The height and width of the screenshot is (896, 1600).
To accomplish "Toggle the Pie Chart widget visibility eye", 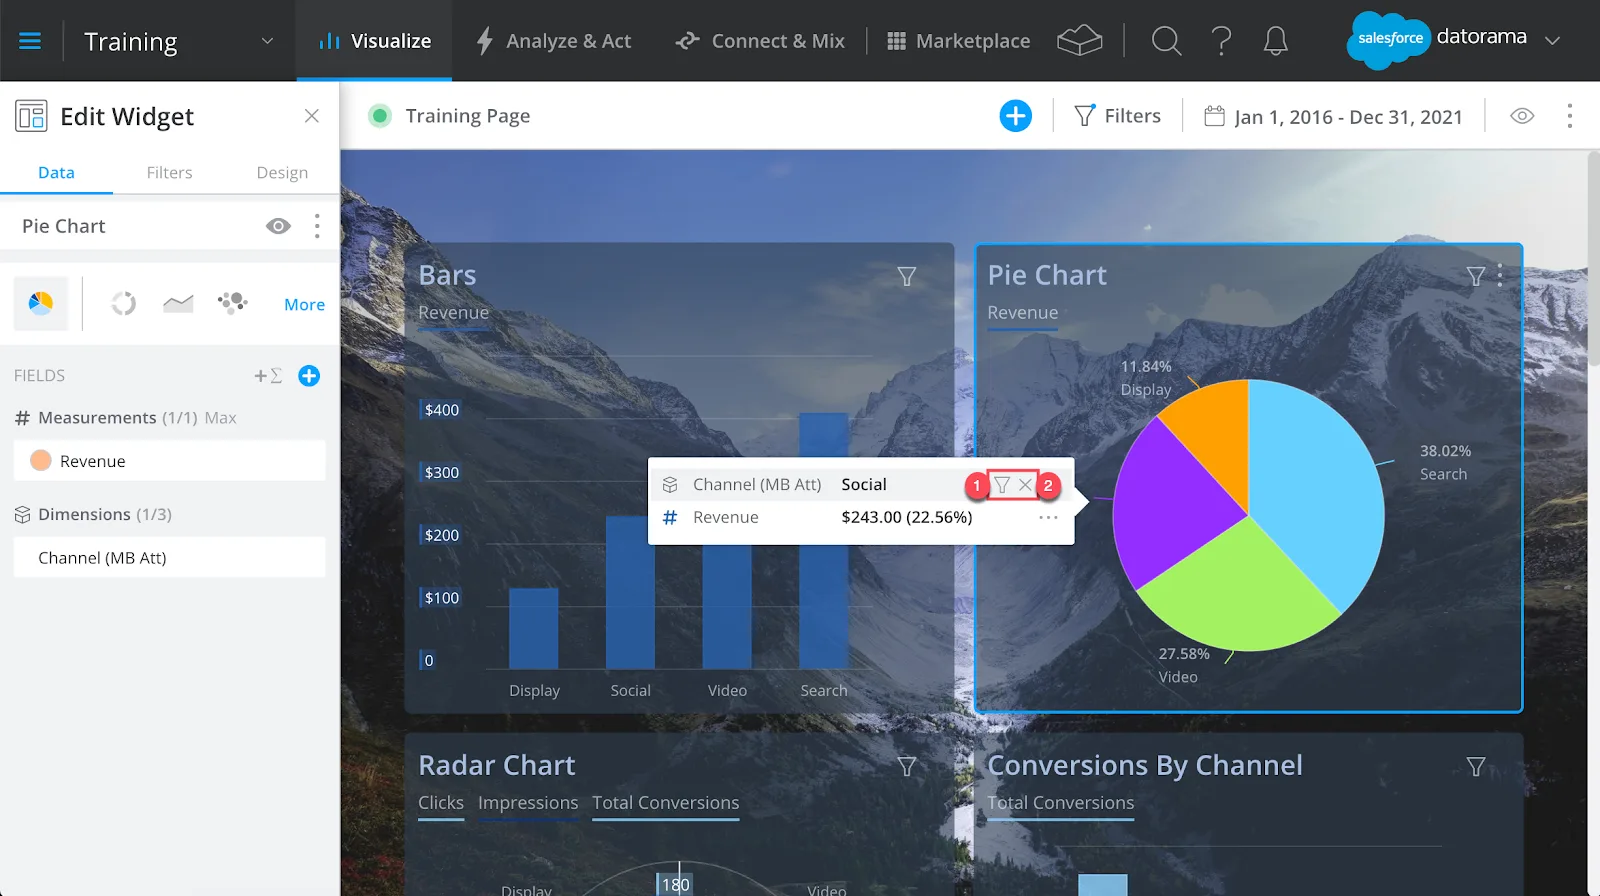I will coord(278,226).
